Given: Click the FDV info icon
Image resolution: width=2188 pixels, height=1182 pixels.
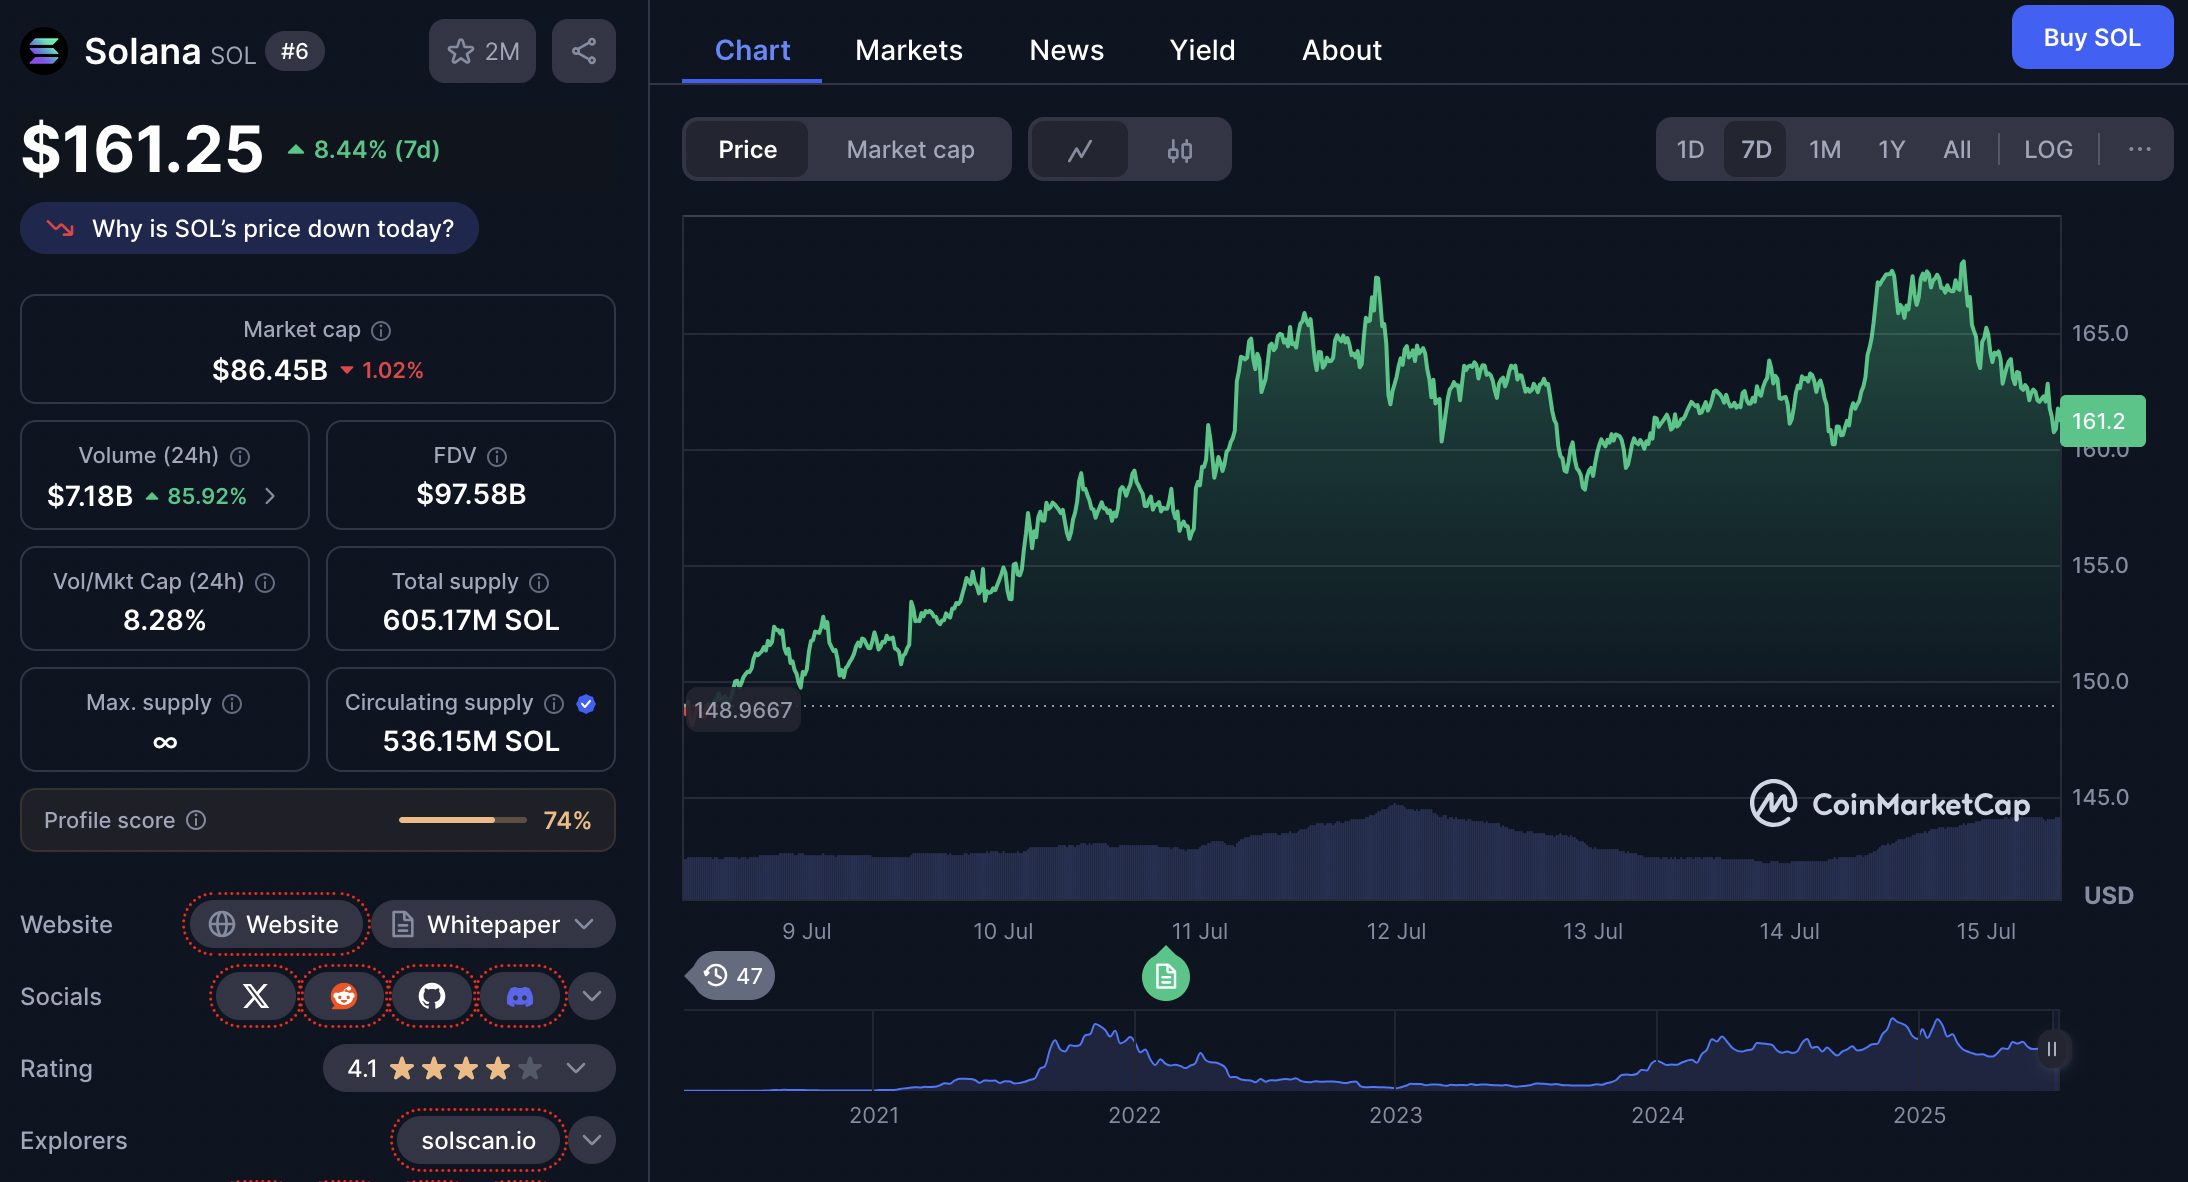Looking at the screenshot, I should (497, 456).
